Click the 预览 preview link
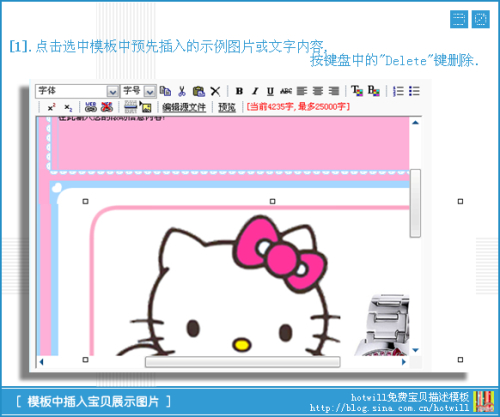Viewport: 500px width, 417px height. (227, 107)
